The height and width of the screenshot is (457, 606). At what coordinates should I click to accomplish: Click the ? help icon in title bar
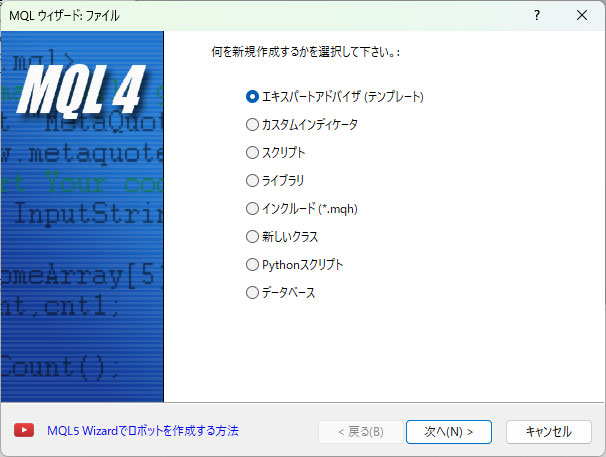point(537,15)
